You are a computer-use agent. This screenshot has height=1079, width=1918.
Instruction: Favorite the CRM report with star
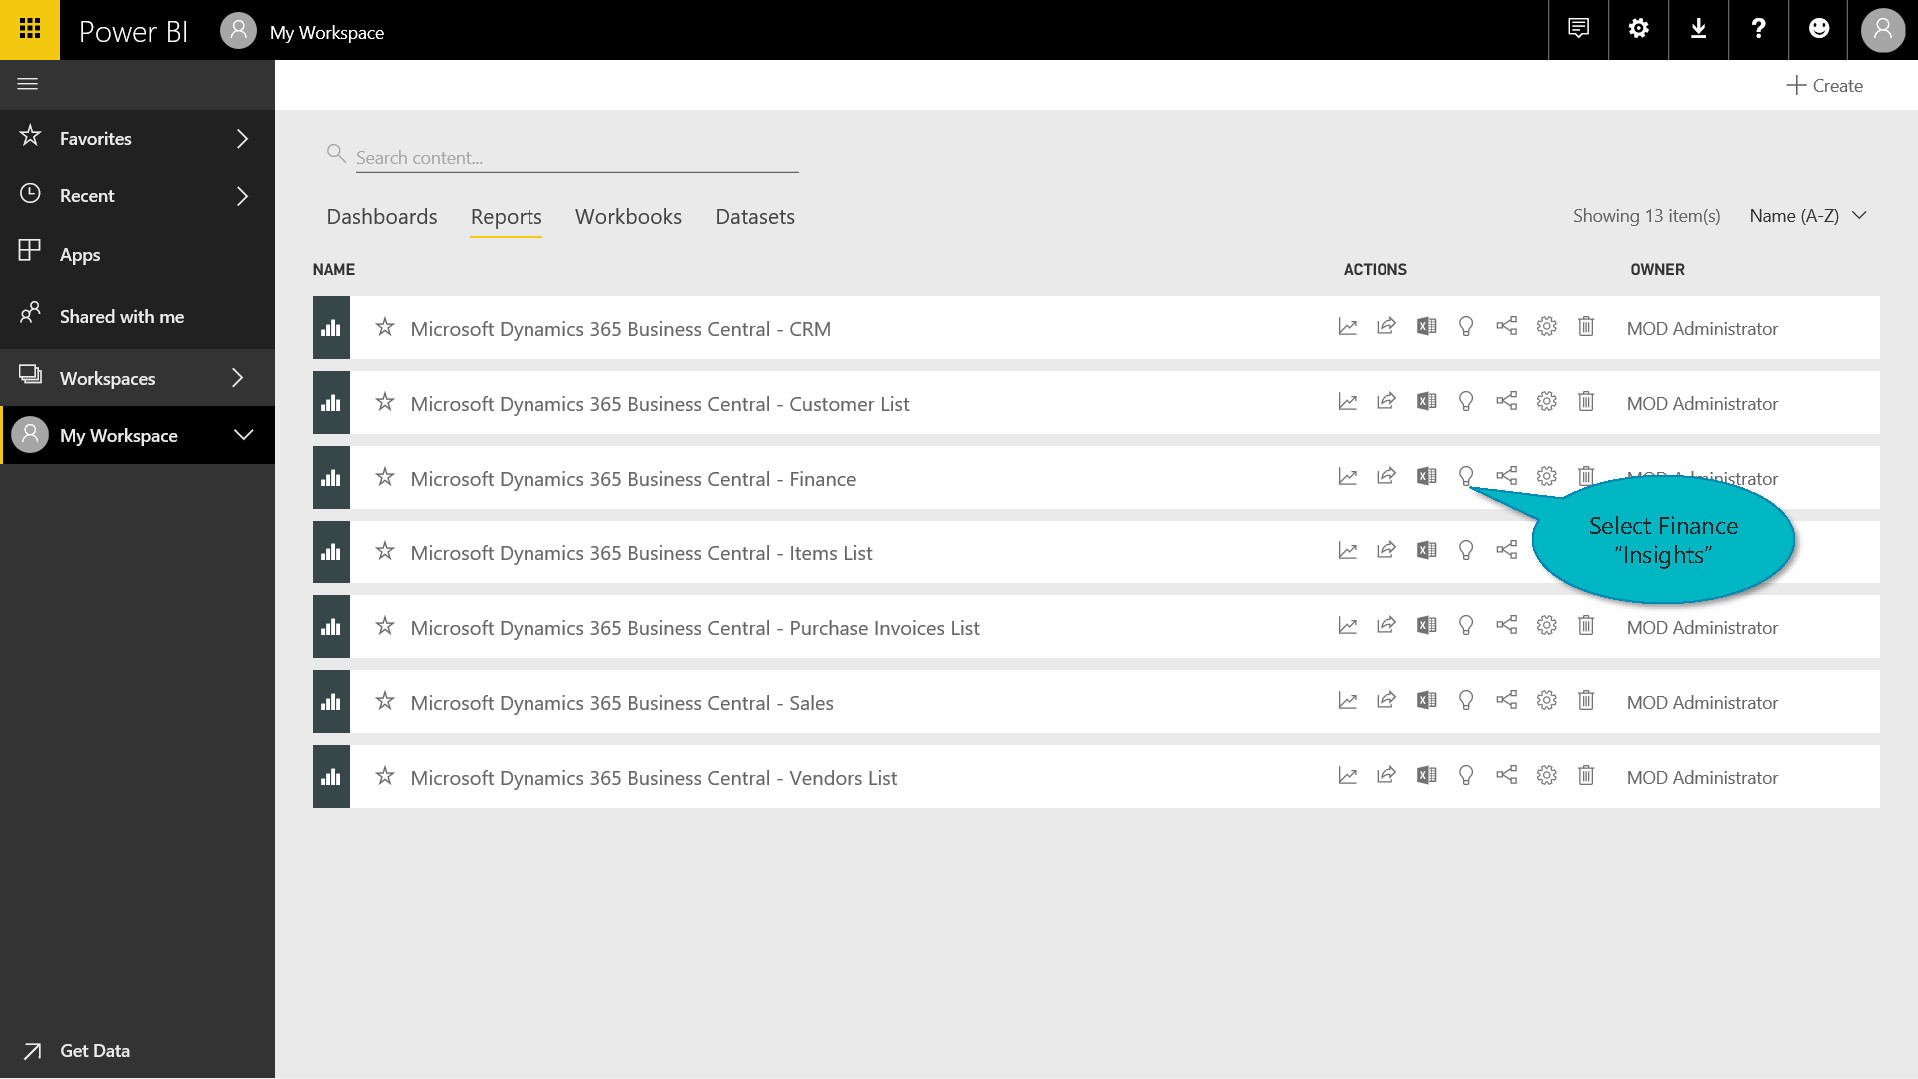(385, 328)
